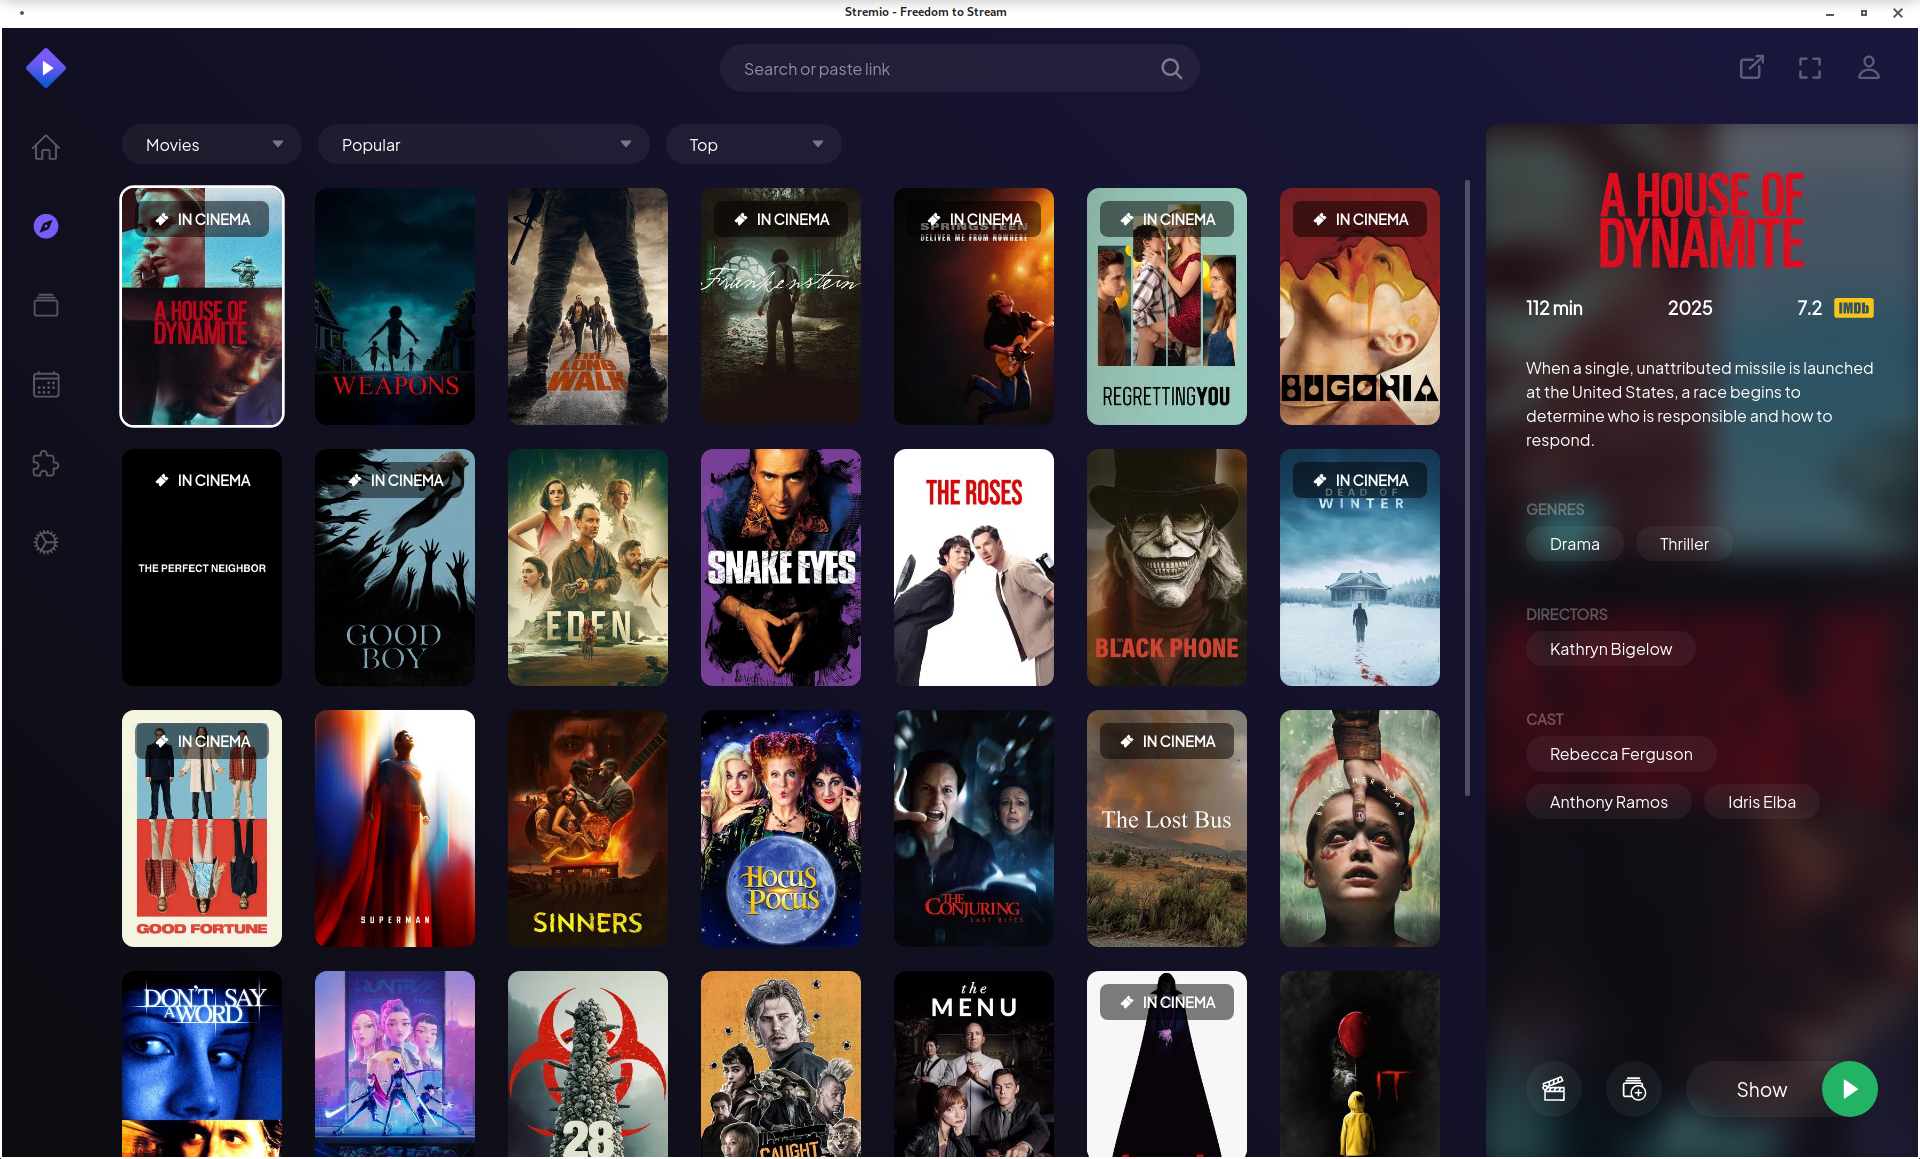Select the Discover compass icon
The image size is (1920, 1159).
[x=46, y=226]
